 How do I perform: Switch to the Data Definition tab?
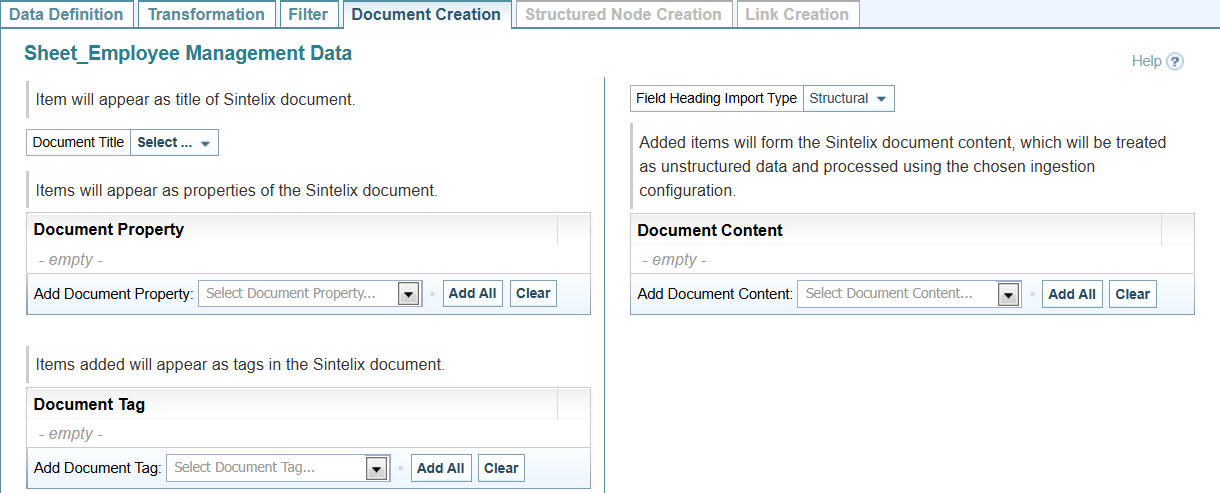pos(66,14)
